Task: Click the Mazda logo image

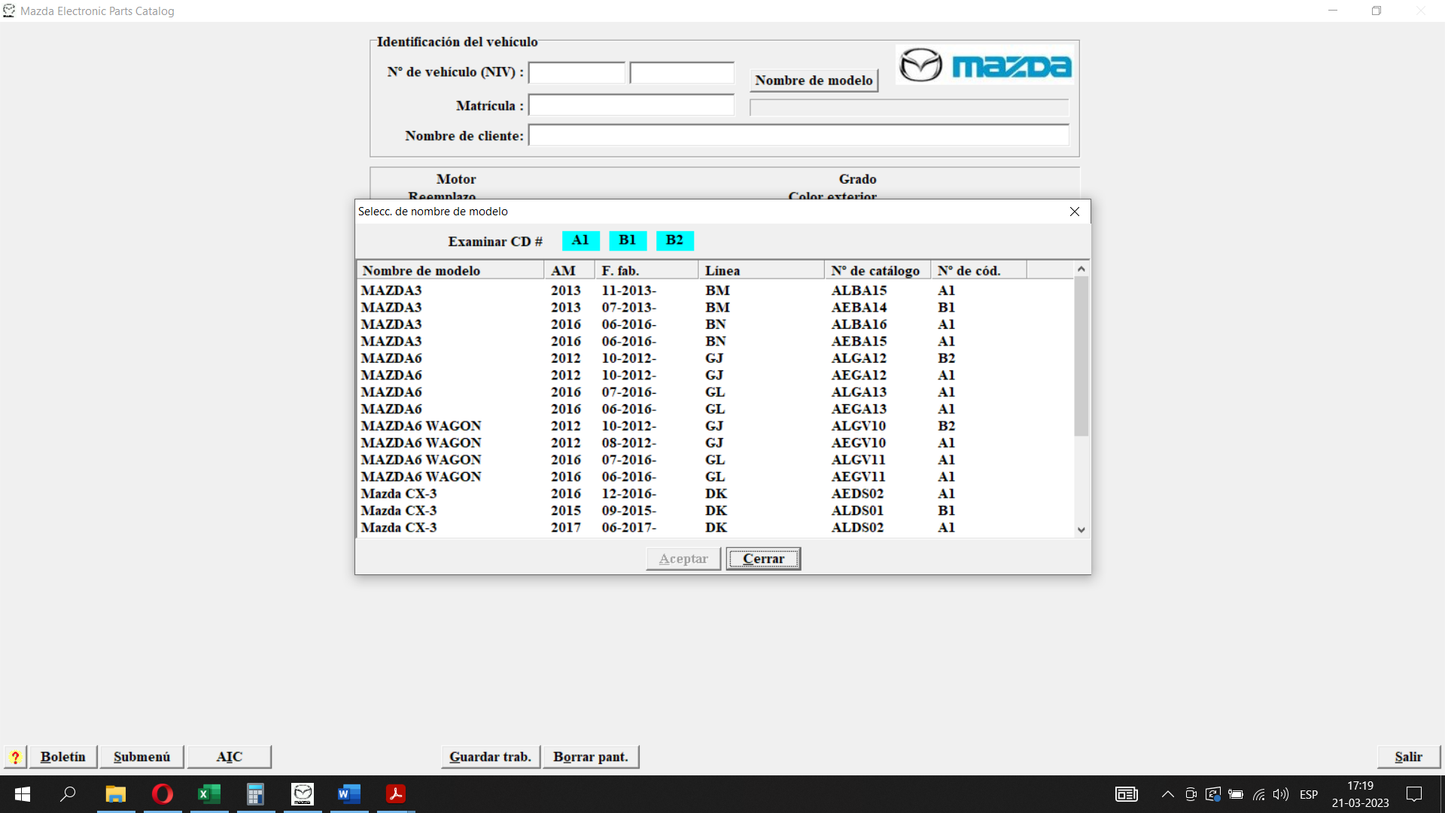Action: [985, 66]
